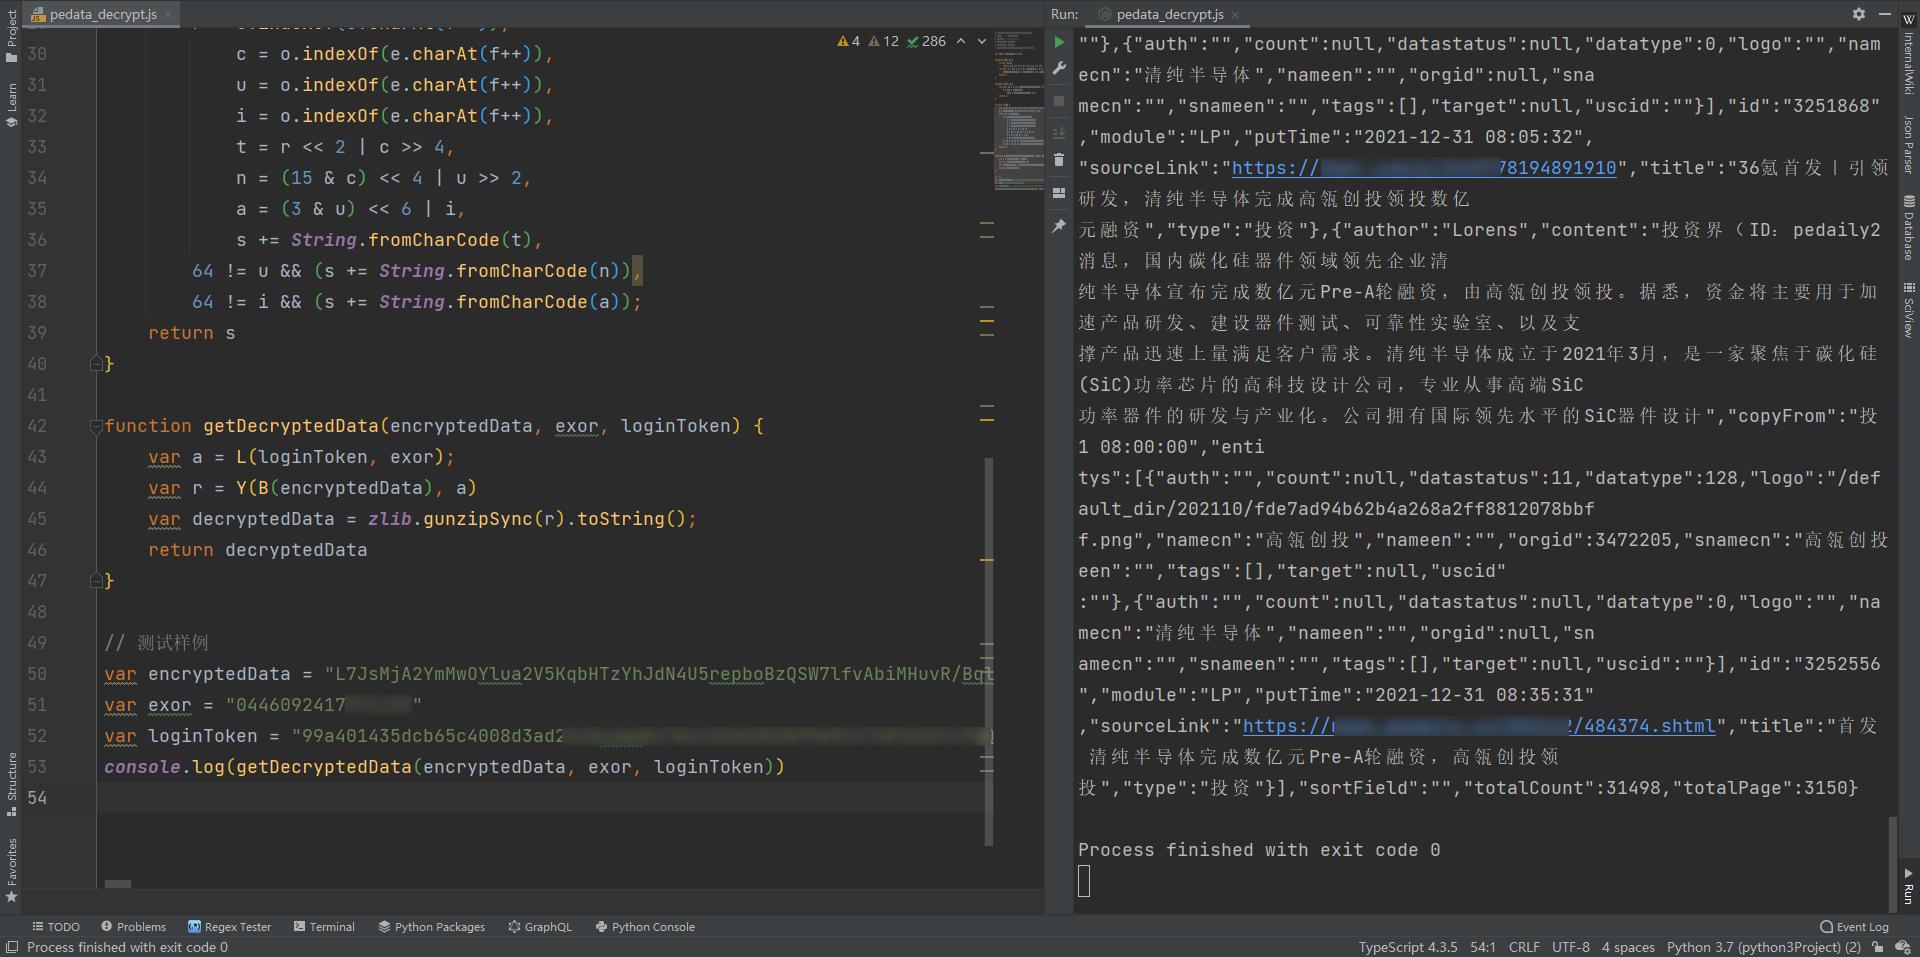Open the CRLF line separator dropdown
Image resolution: width=1920 pixels, height=957 pixels.
click(x=1524, y=947)
